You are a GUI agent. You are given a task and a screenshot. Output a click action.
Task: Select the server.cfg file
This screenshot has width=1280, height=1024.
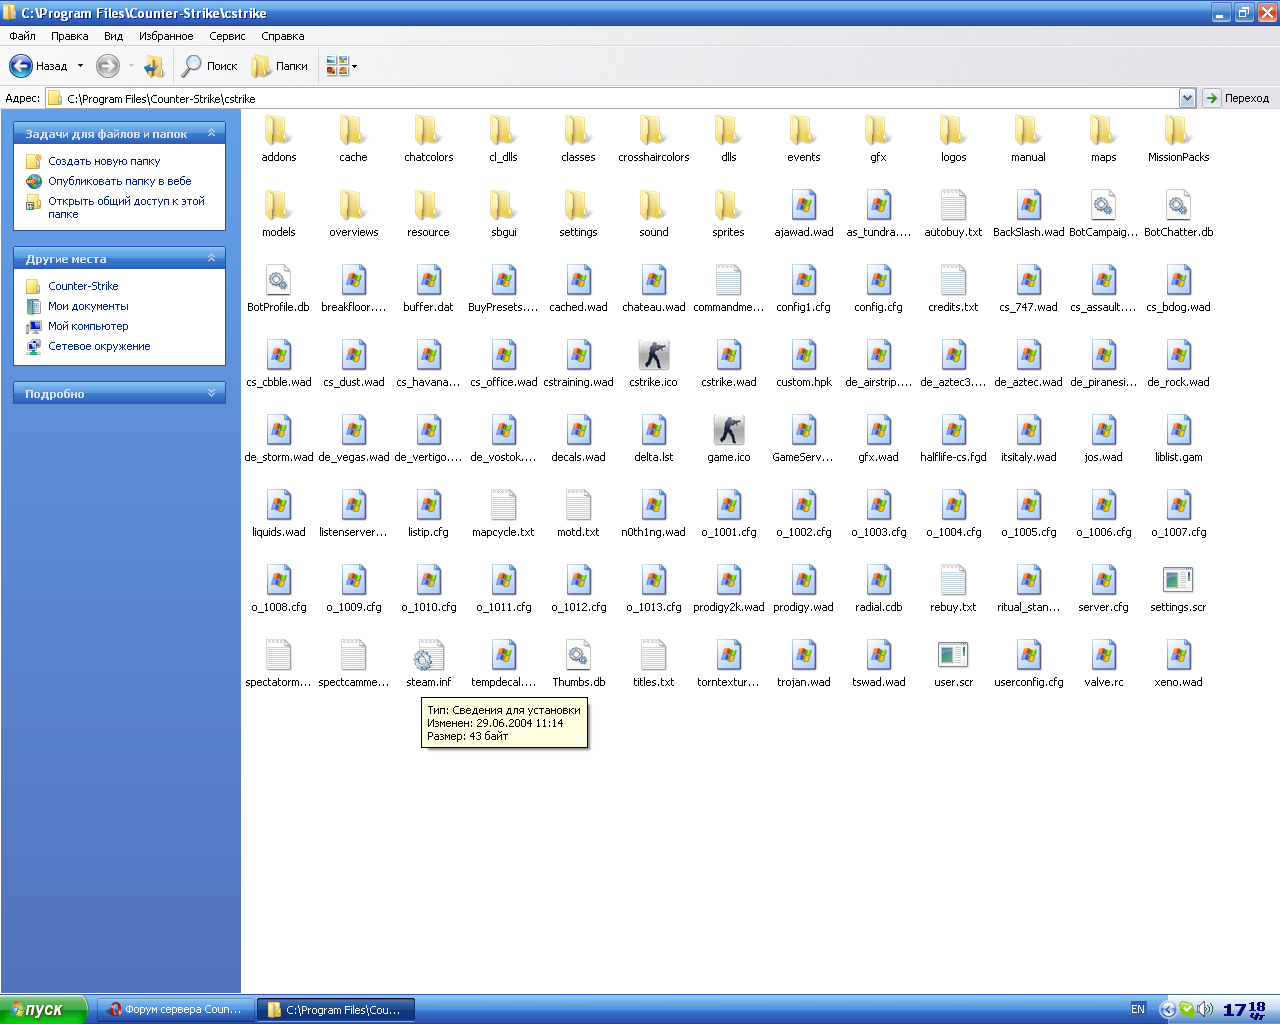point(1103,589)
